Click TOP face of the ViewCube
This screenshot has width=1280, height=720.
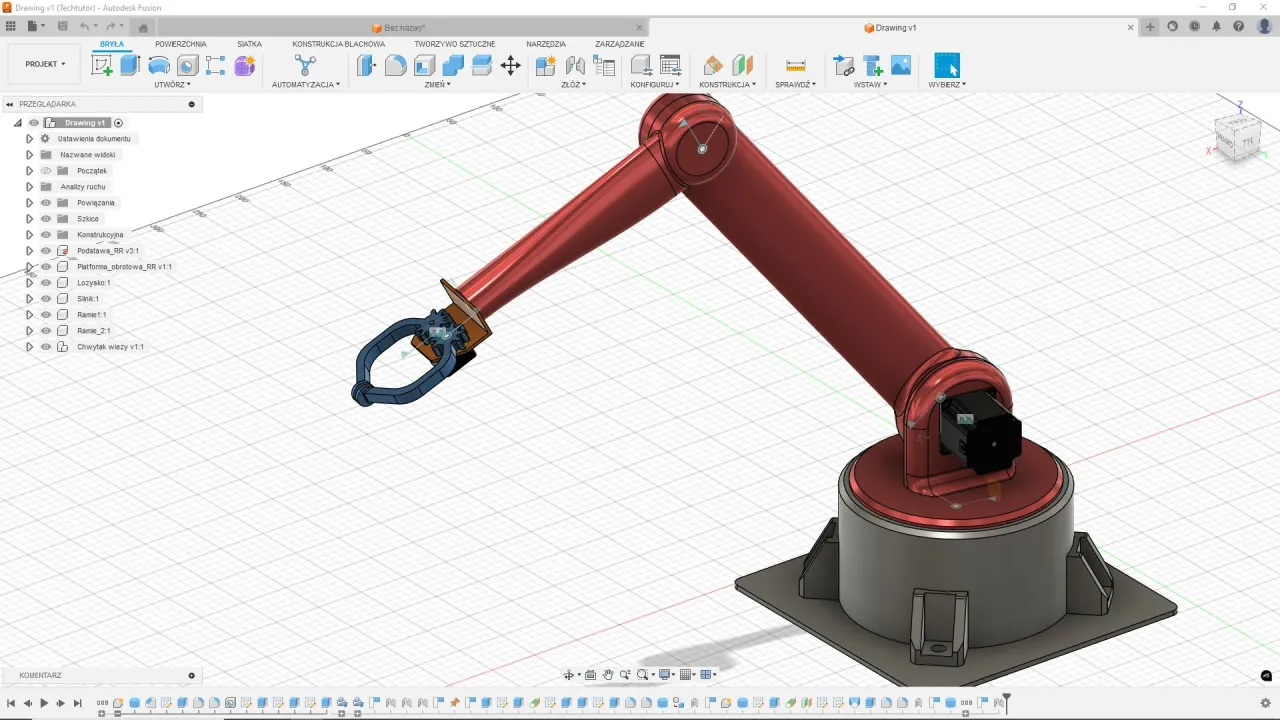coord(1238,122)
